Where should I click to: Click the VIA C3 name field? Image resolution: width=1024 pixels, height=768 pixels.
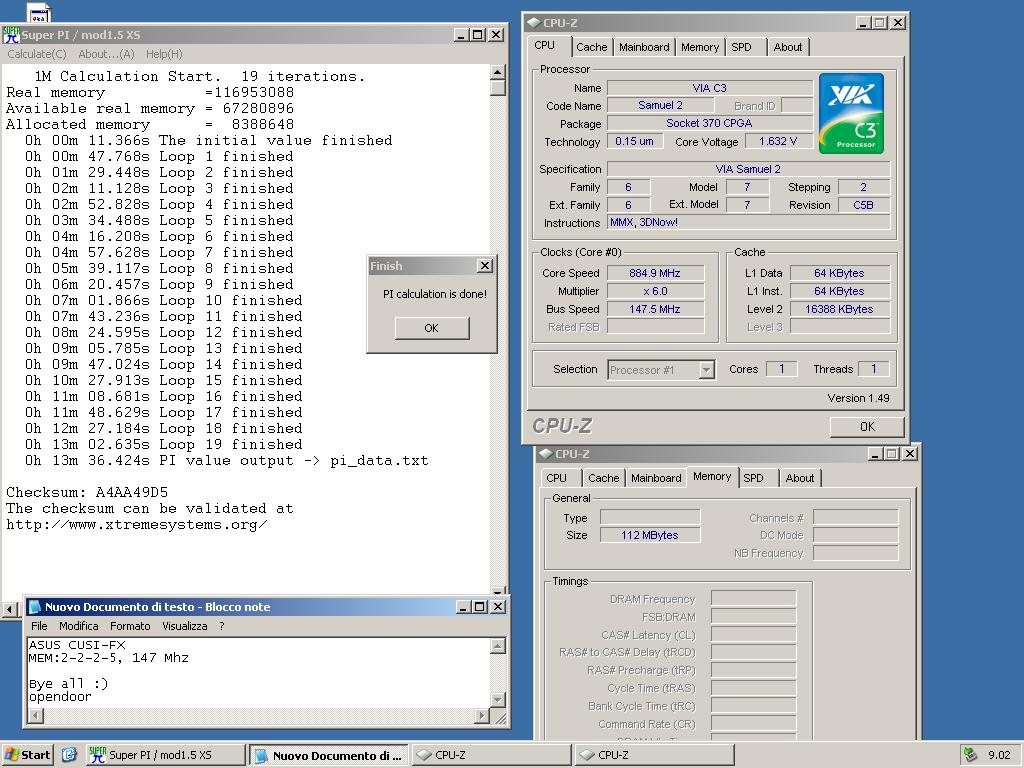[x=709, y=88]
